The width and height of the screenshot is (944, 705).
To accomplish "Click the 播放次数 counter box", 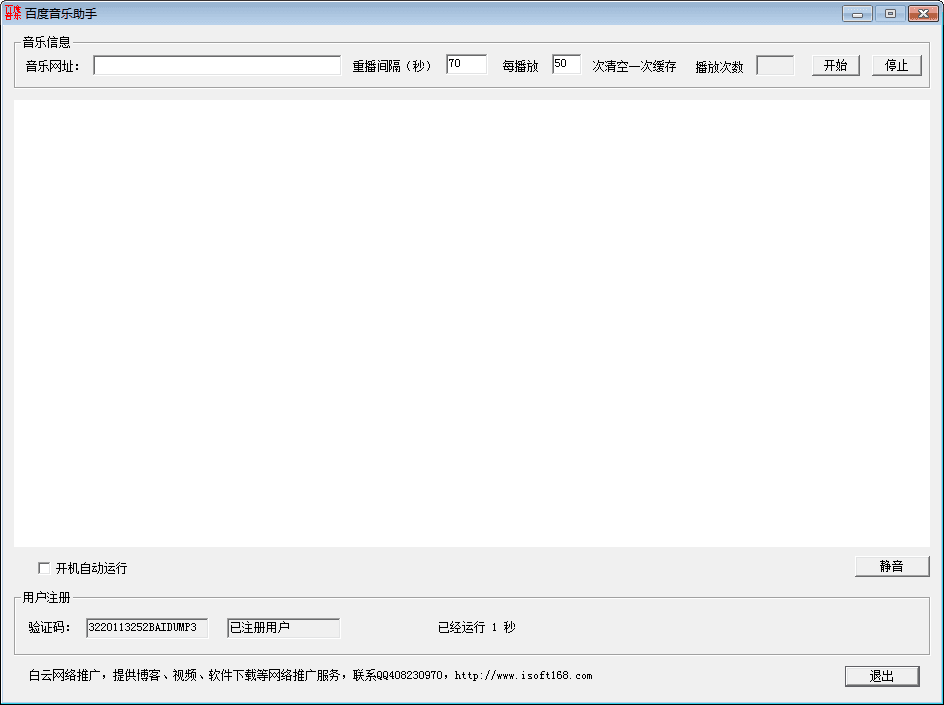I will [x=776, y=64].
